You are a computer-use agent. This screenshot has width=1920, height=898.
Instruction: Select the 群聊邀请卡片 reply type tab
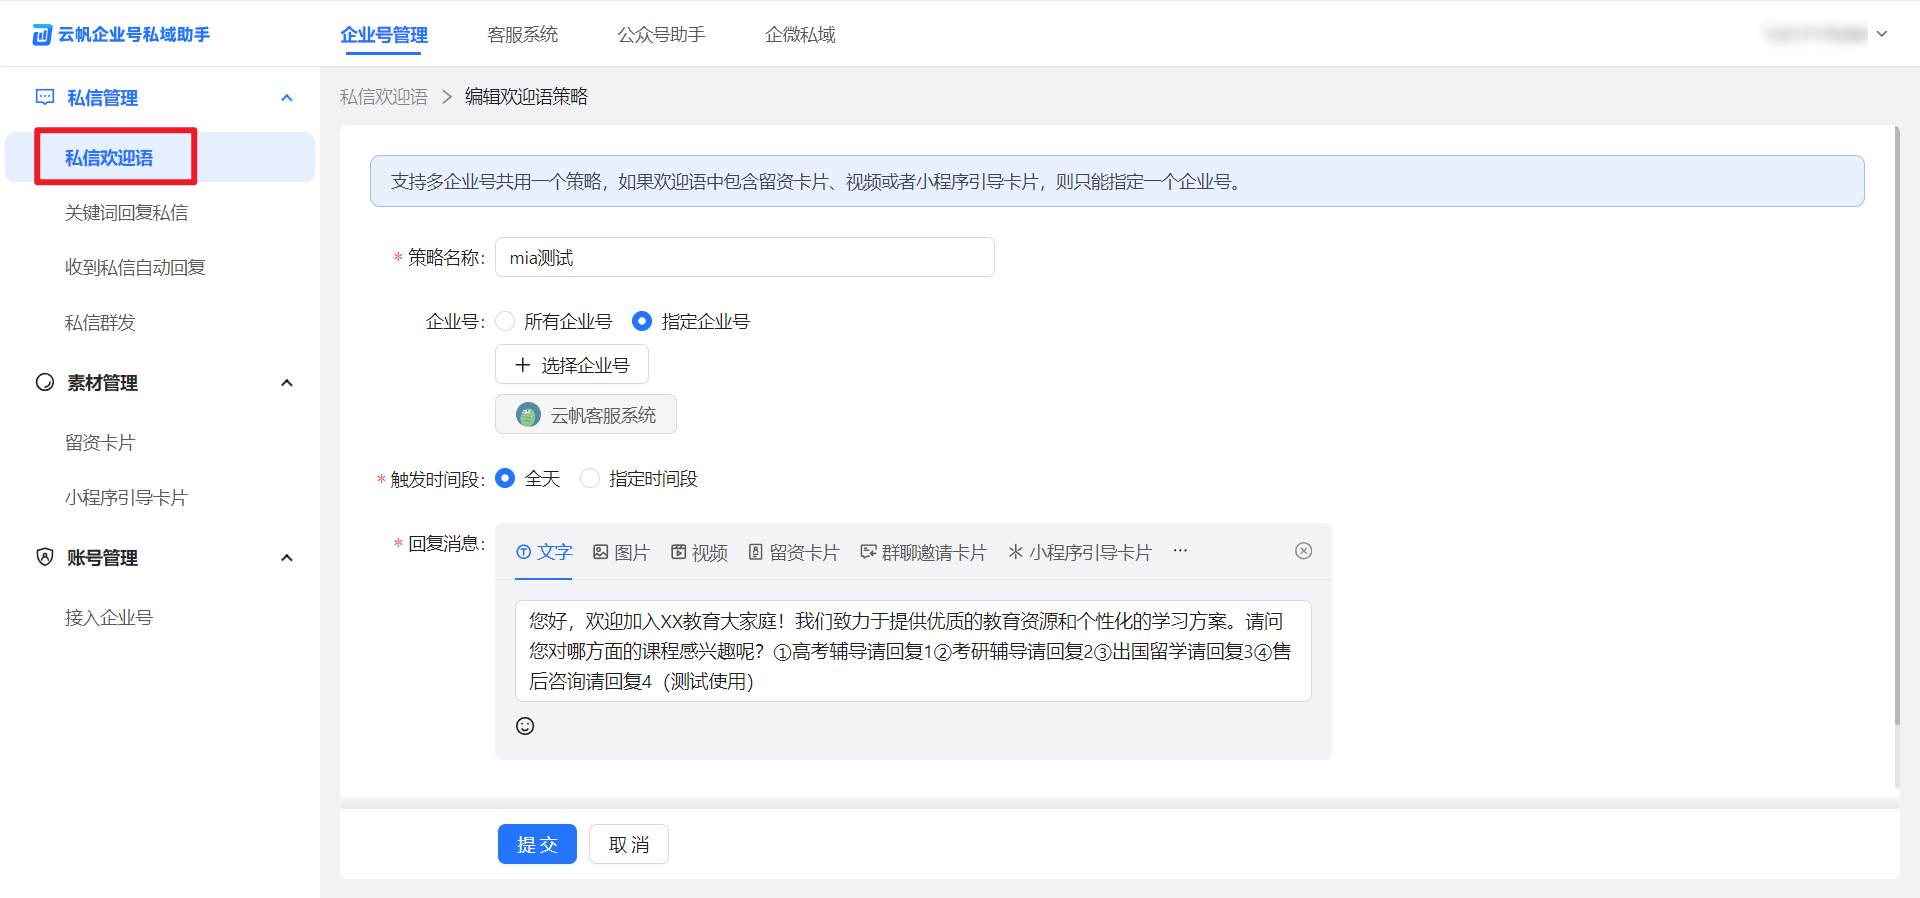pos(923,552)
